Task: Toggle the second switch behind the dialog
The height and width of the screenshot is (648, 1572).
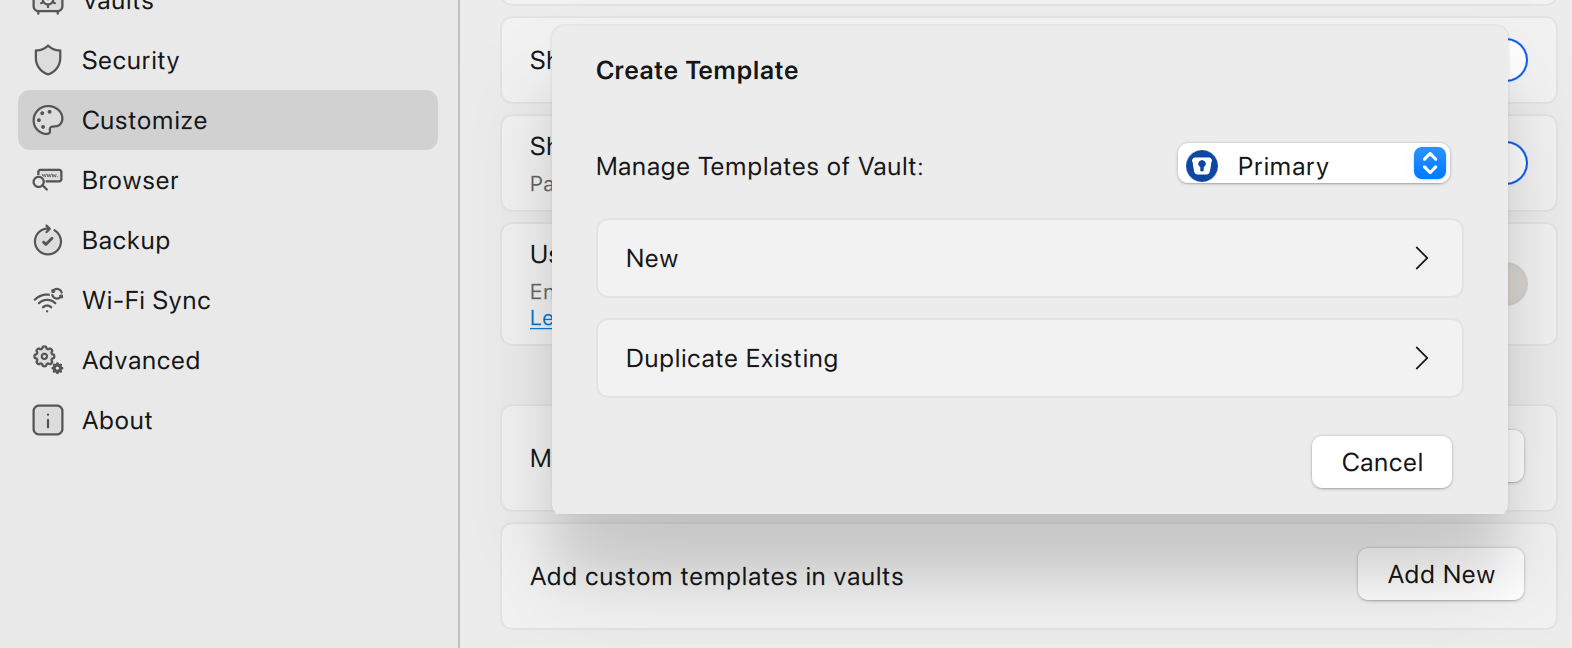Action: coord(1518,163)
